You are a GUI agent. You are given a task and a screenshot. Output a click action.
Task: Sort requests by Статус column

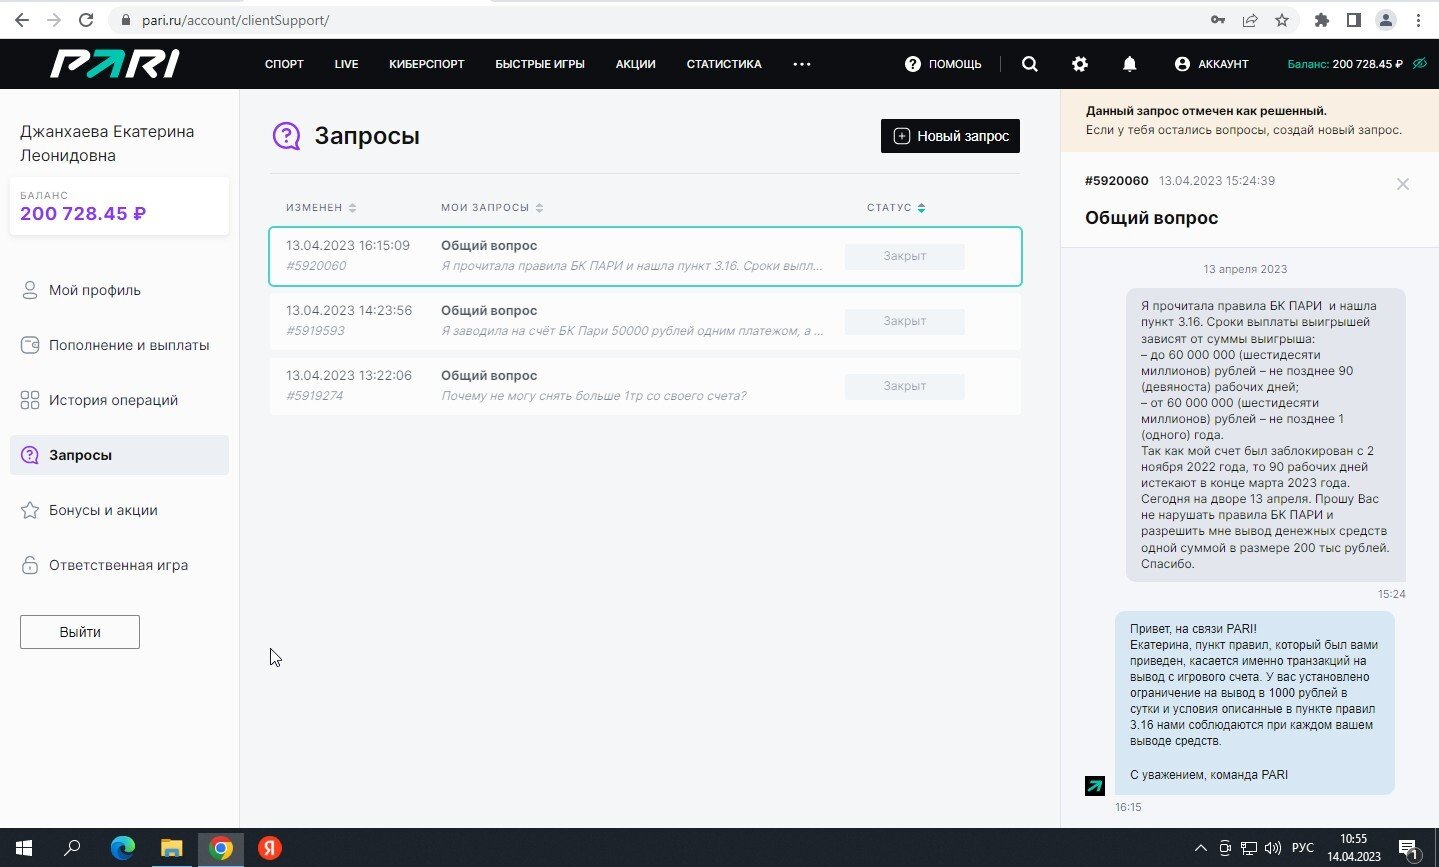[895, 208]
